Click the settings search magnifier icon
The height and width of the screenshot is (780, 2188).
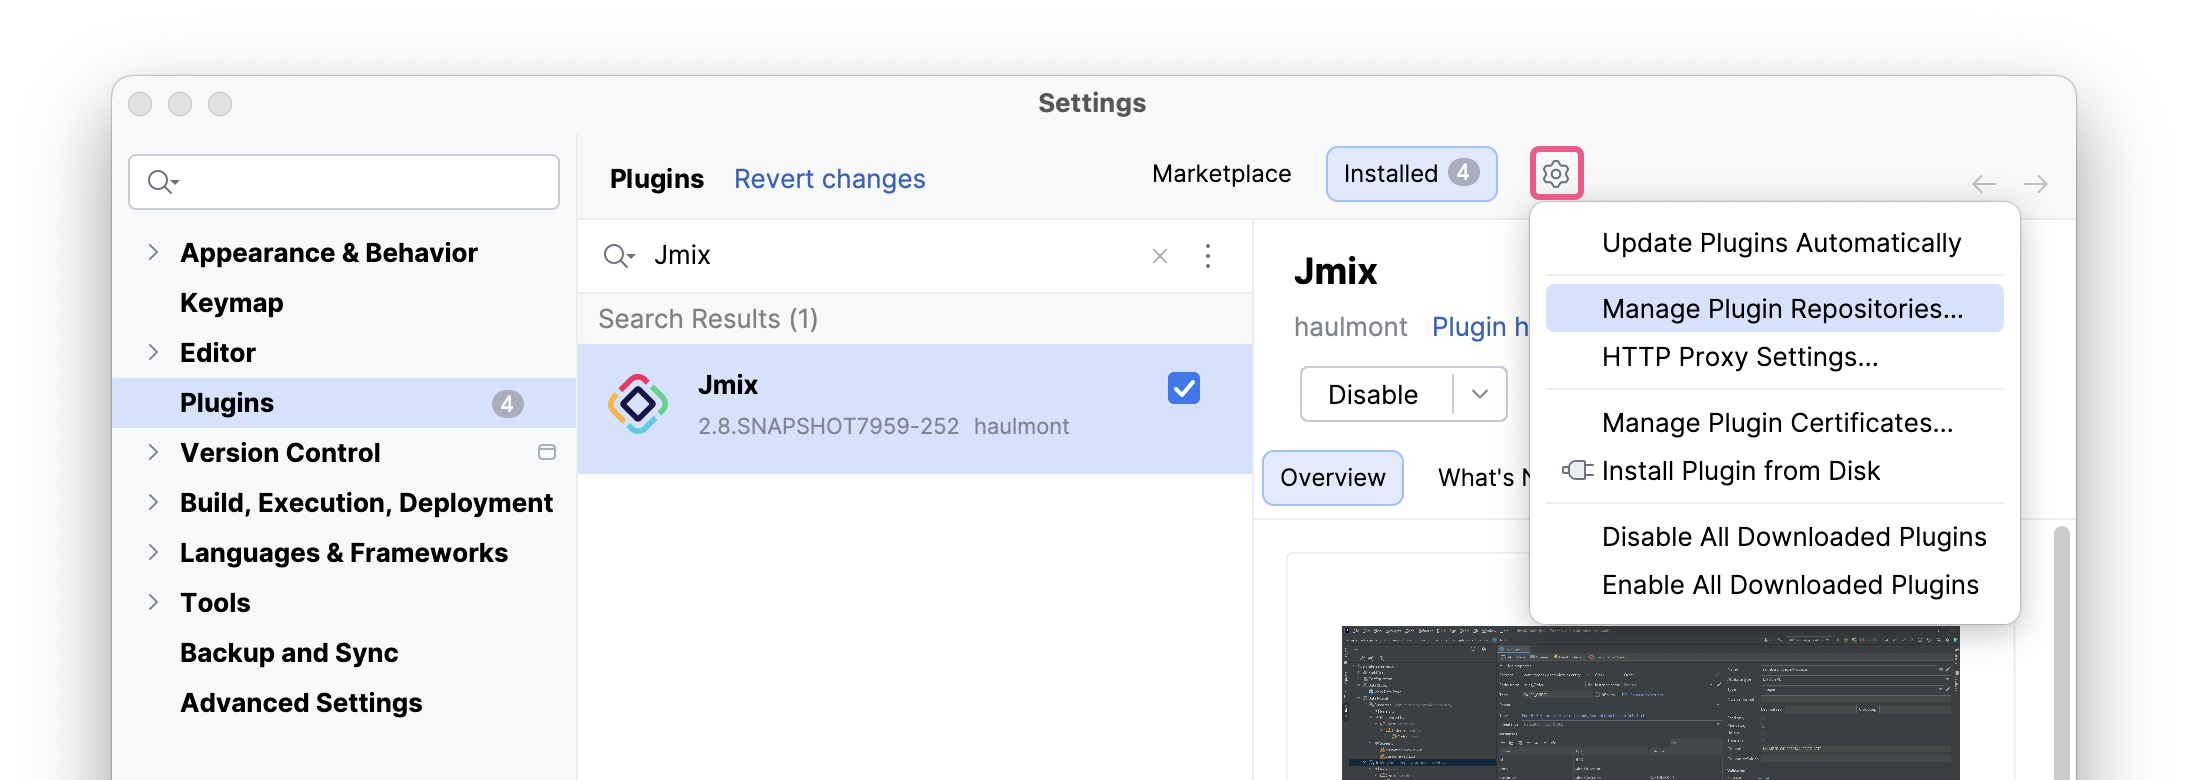coord(162,182)
